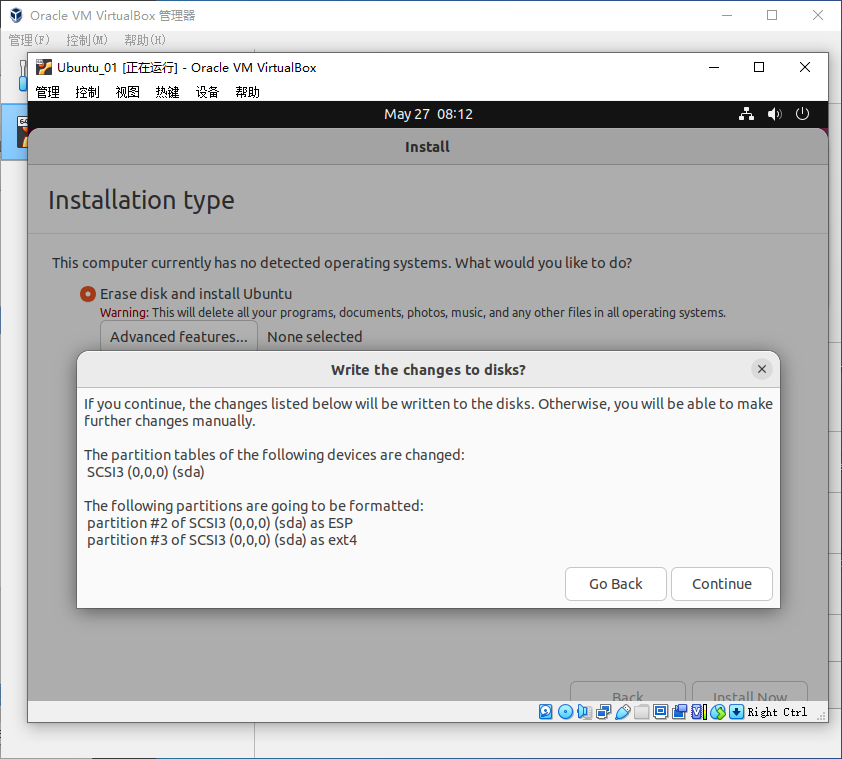Click the Go Back button
The width and height of the screenshot is (842, 759).
click(x=615, y=584)
